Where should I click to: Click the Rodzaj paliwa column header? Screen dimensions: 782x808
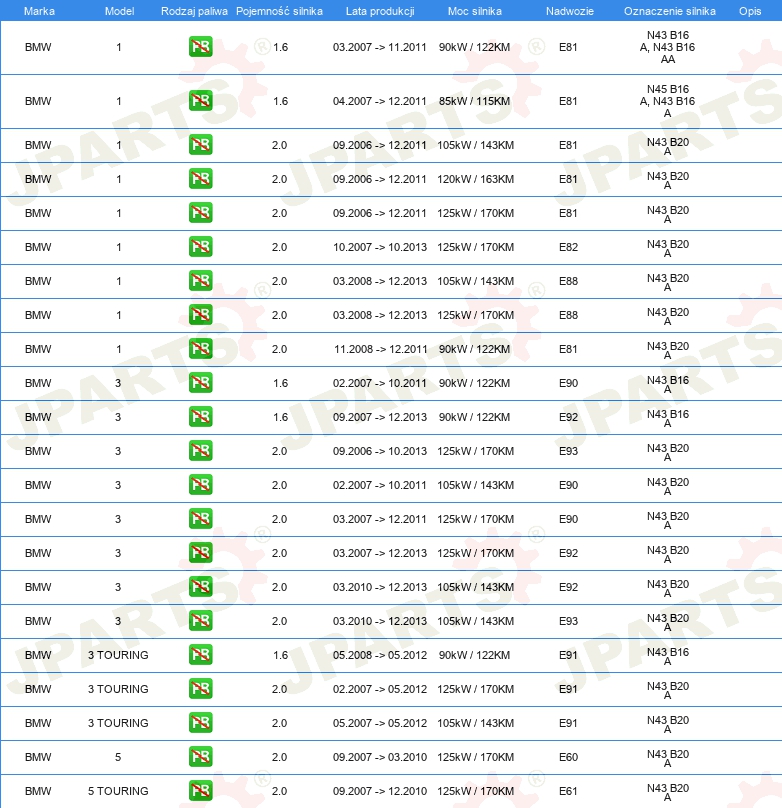[x=194, y=11]
